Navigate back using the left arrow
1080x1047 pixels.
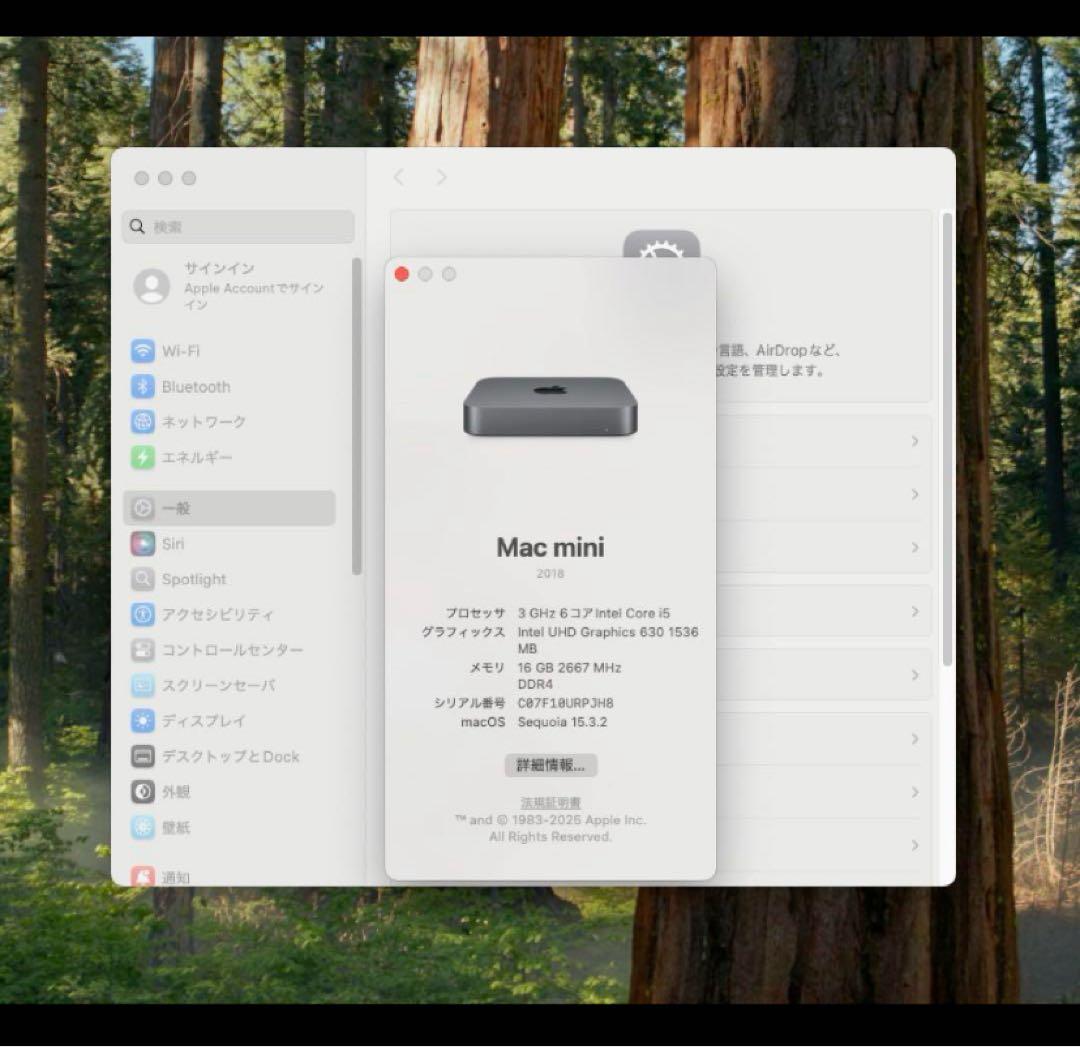click(398, 177)
